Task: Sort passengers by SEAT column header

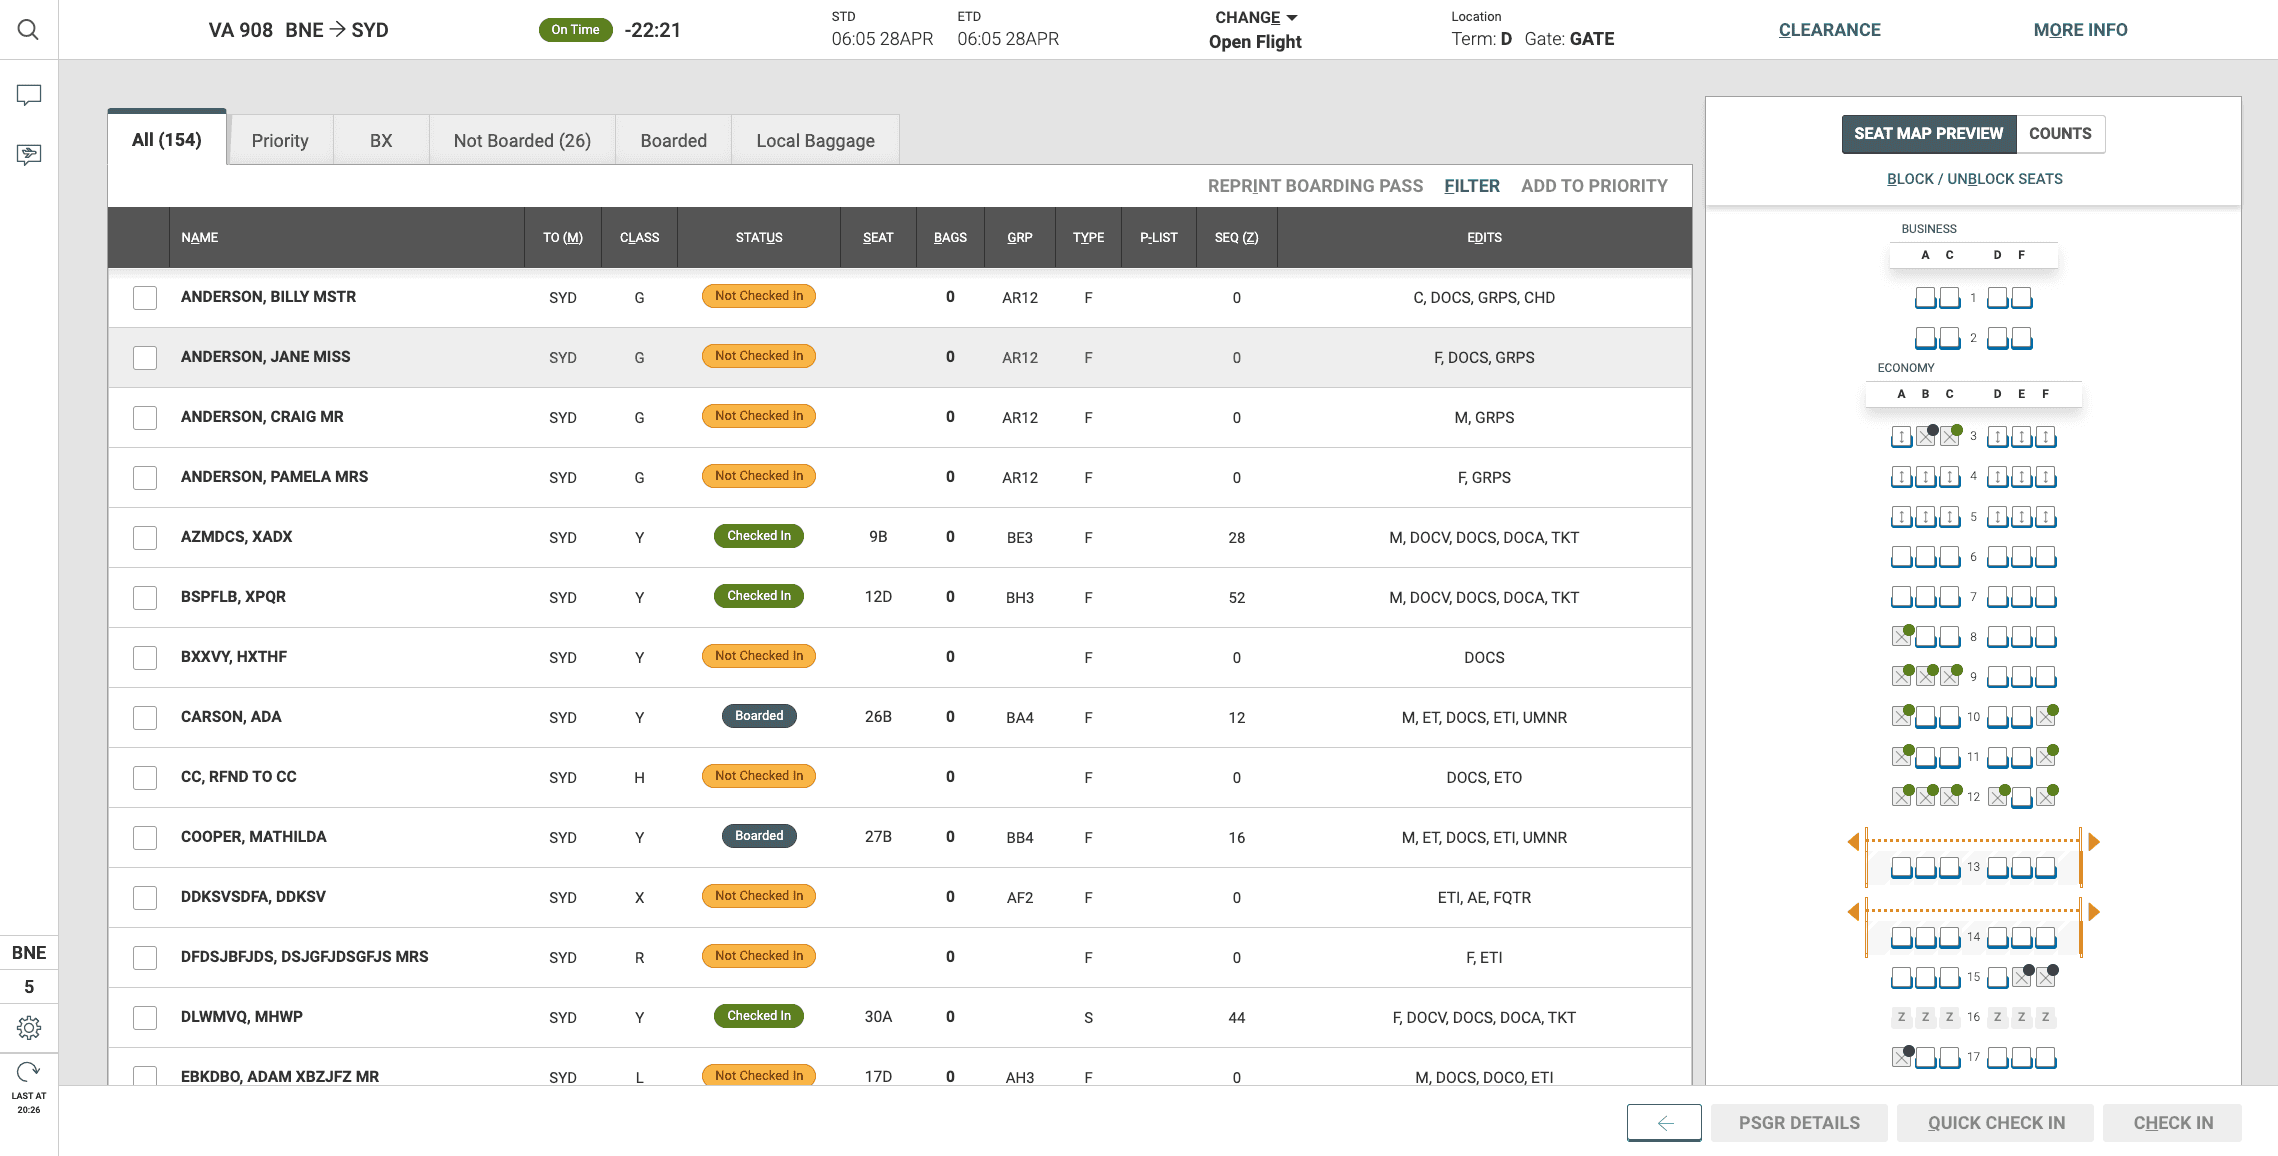Action: [878, 238]
